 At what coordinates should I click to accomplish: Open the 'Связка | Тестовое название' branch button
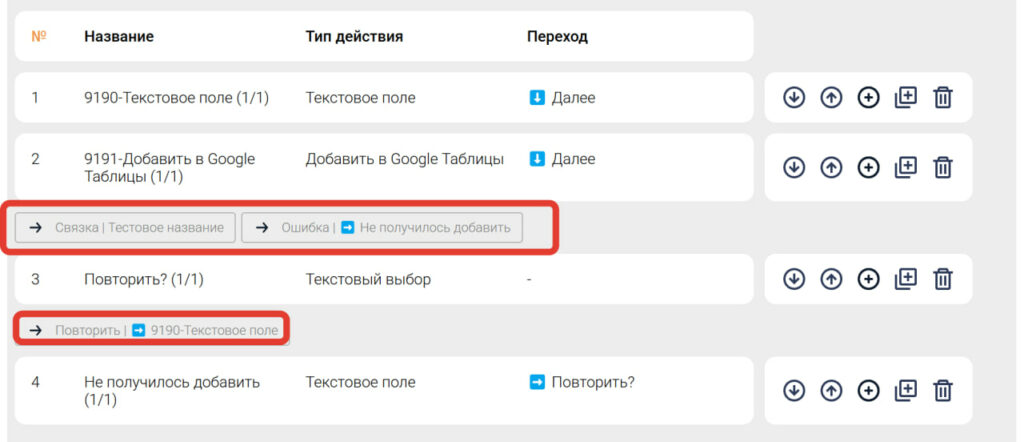pos(125,227)
